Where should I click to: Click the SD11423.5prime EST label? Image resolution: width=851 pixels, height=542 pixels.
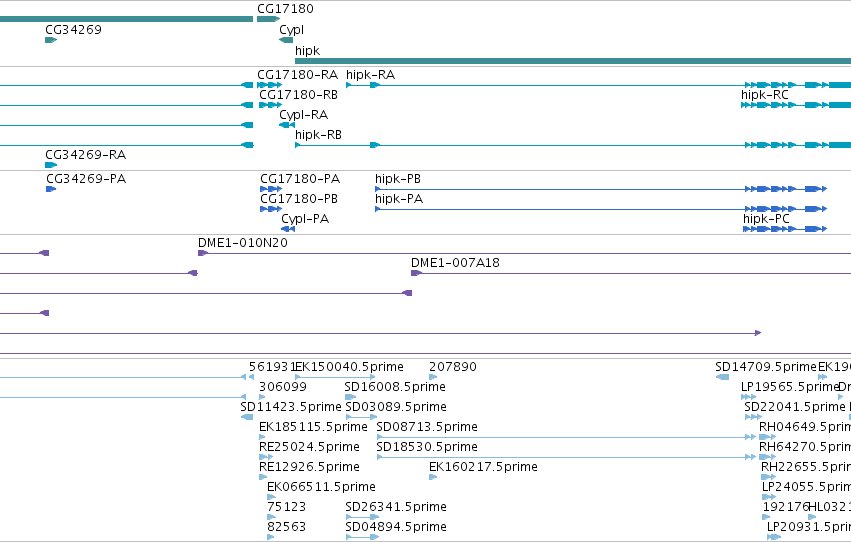pyautogui.click(x=291, y=407)
